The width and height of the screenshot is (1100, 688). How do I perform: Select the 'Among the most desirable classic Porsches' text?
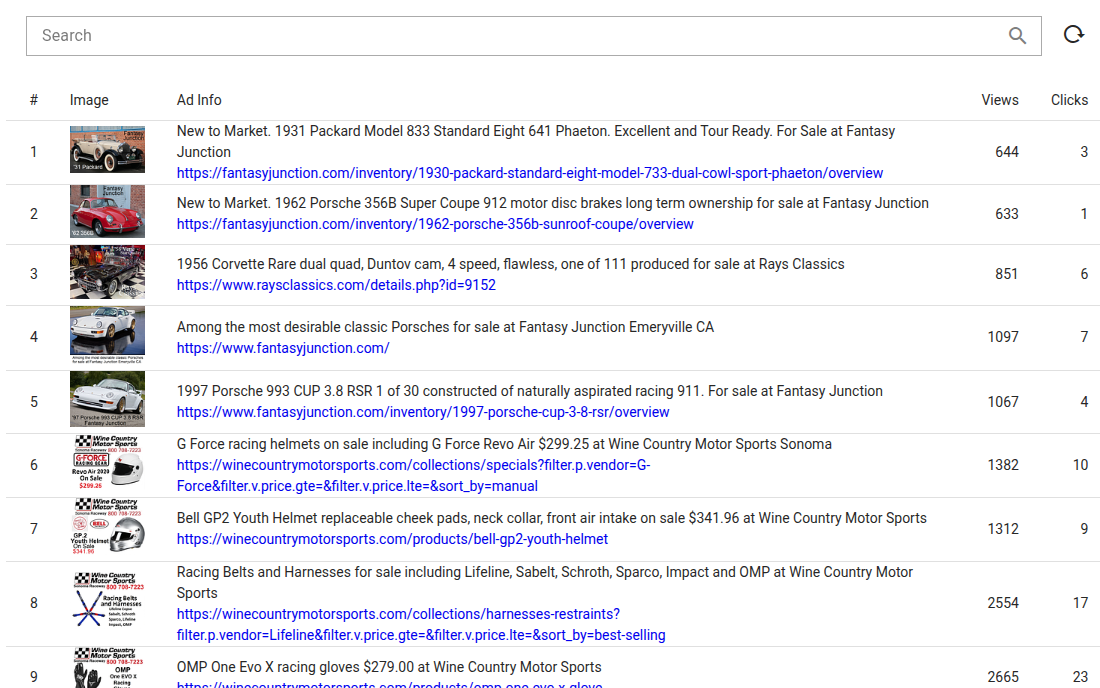pos(445,328)
